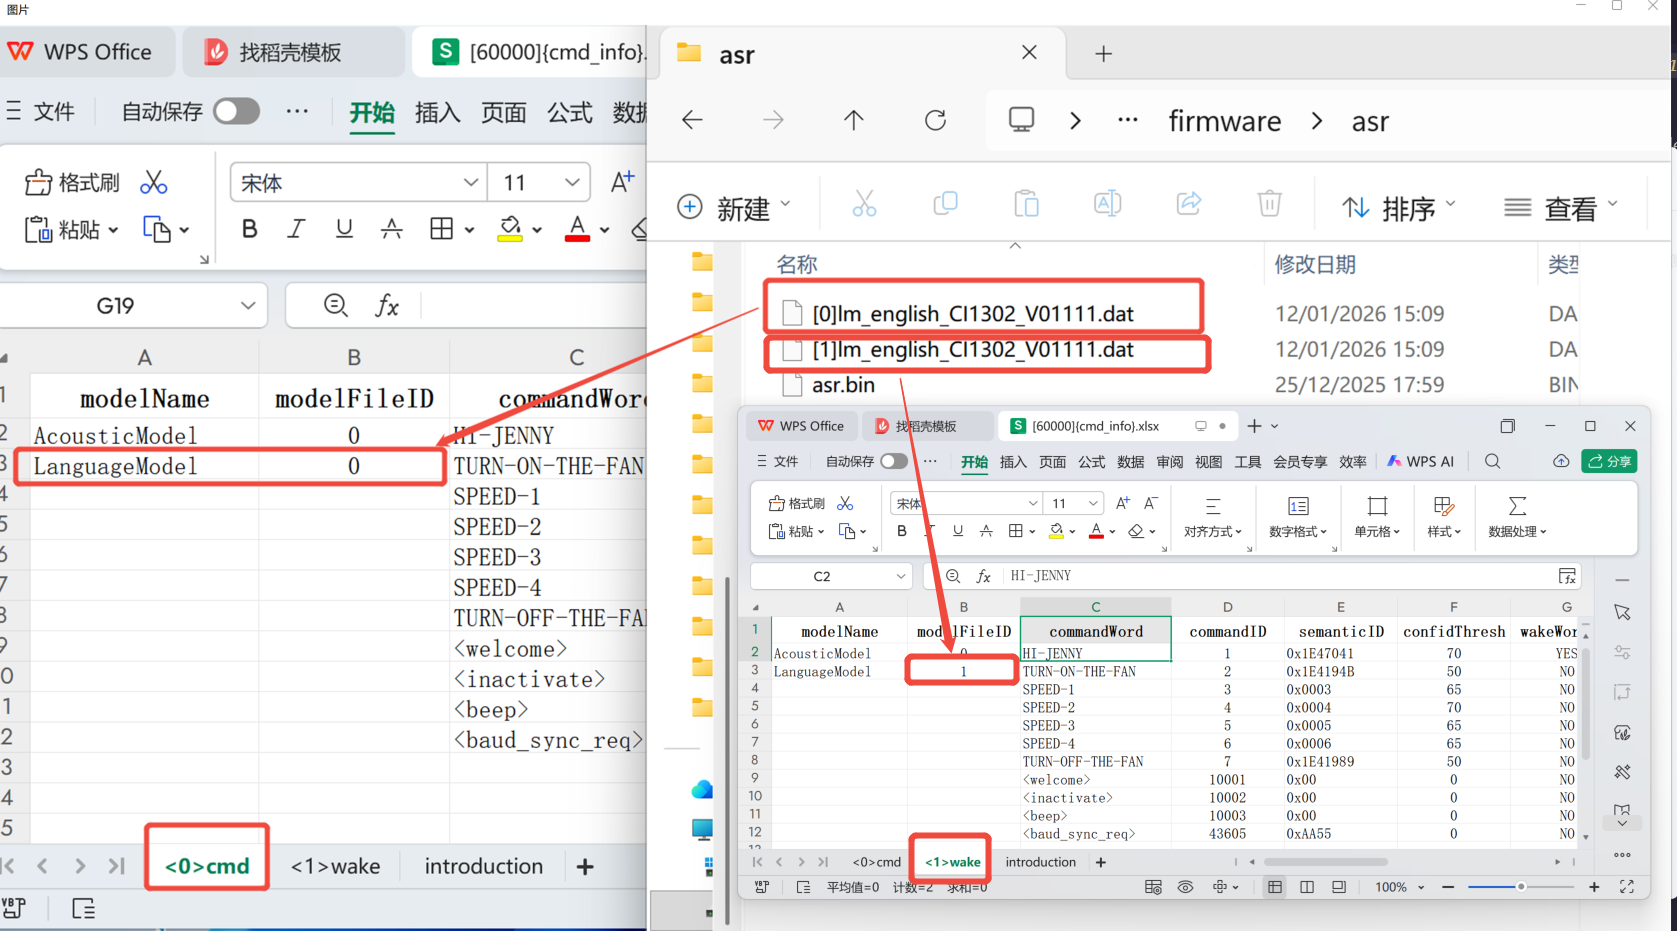Switch to the <1>wake sheet tab
The height and width of the screenshot is (931, 1677).
[335, 866]
